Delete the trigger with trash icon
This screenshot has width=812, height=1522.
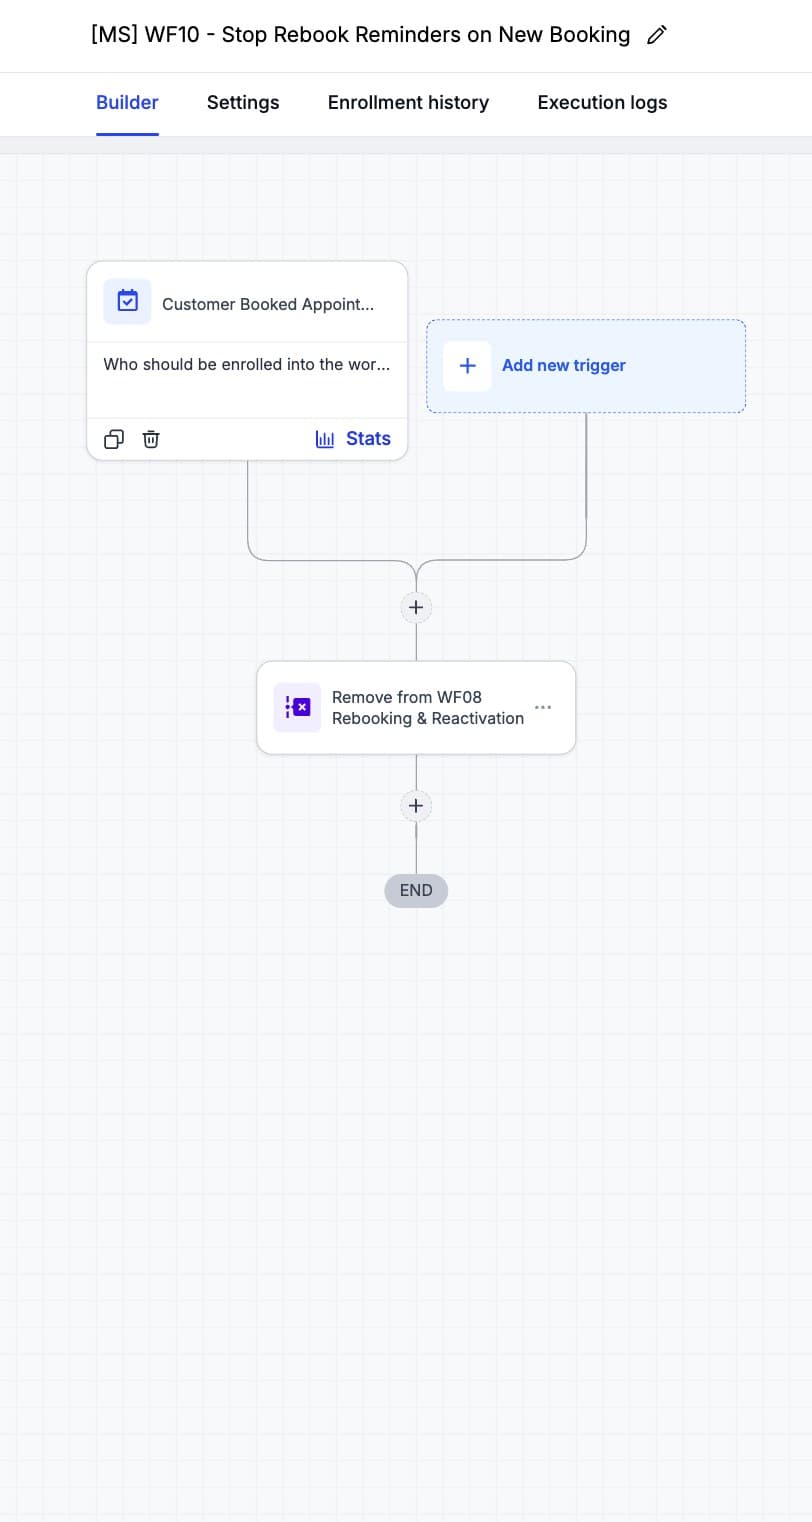click(151, 439)
